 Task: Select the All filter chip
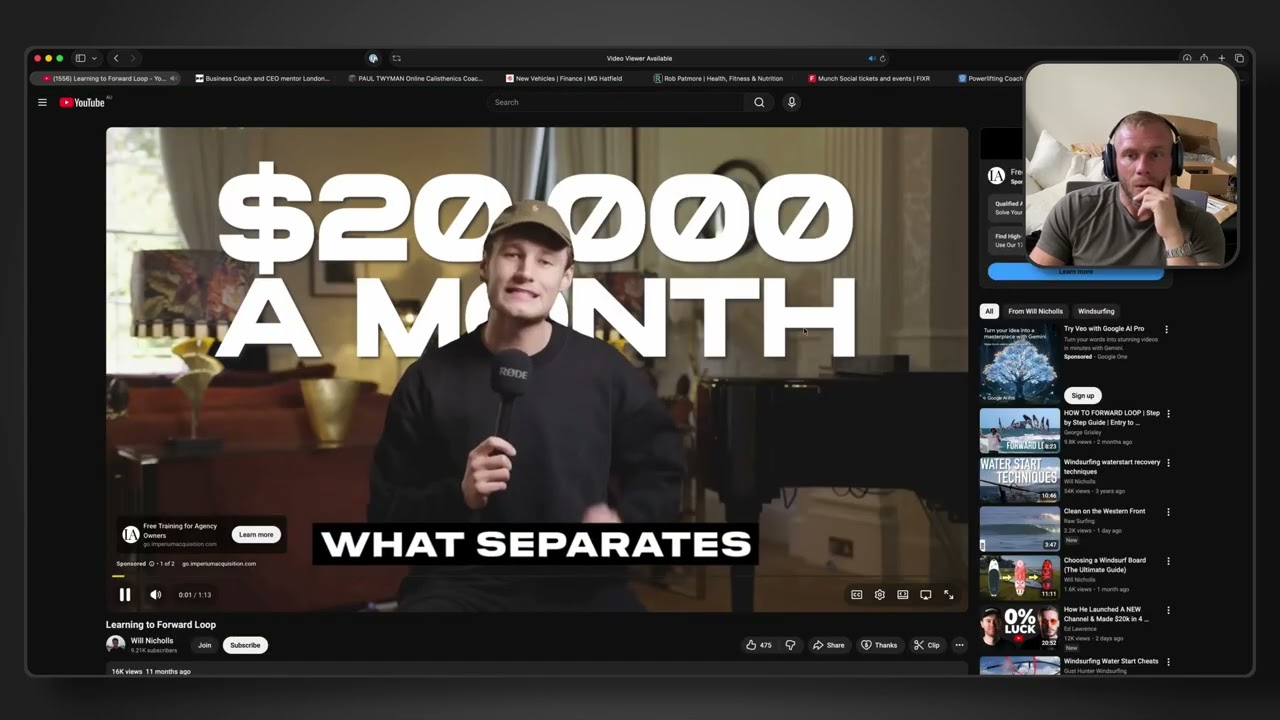click(989, 311)
